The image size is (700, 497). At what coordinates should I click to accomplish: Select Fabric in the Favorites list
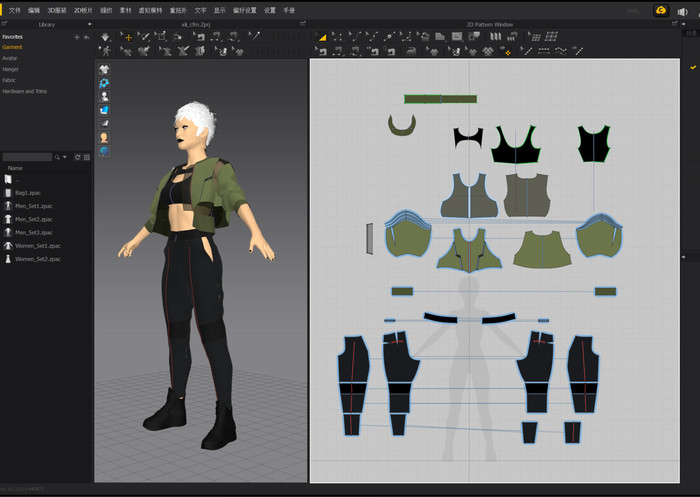click(9, 80)
